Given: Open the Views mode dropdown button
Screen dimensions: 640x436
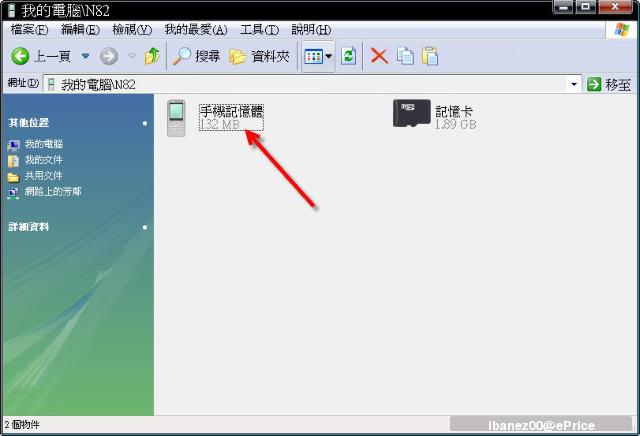Looking at the screenshot, I should 318,56.
